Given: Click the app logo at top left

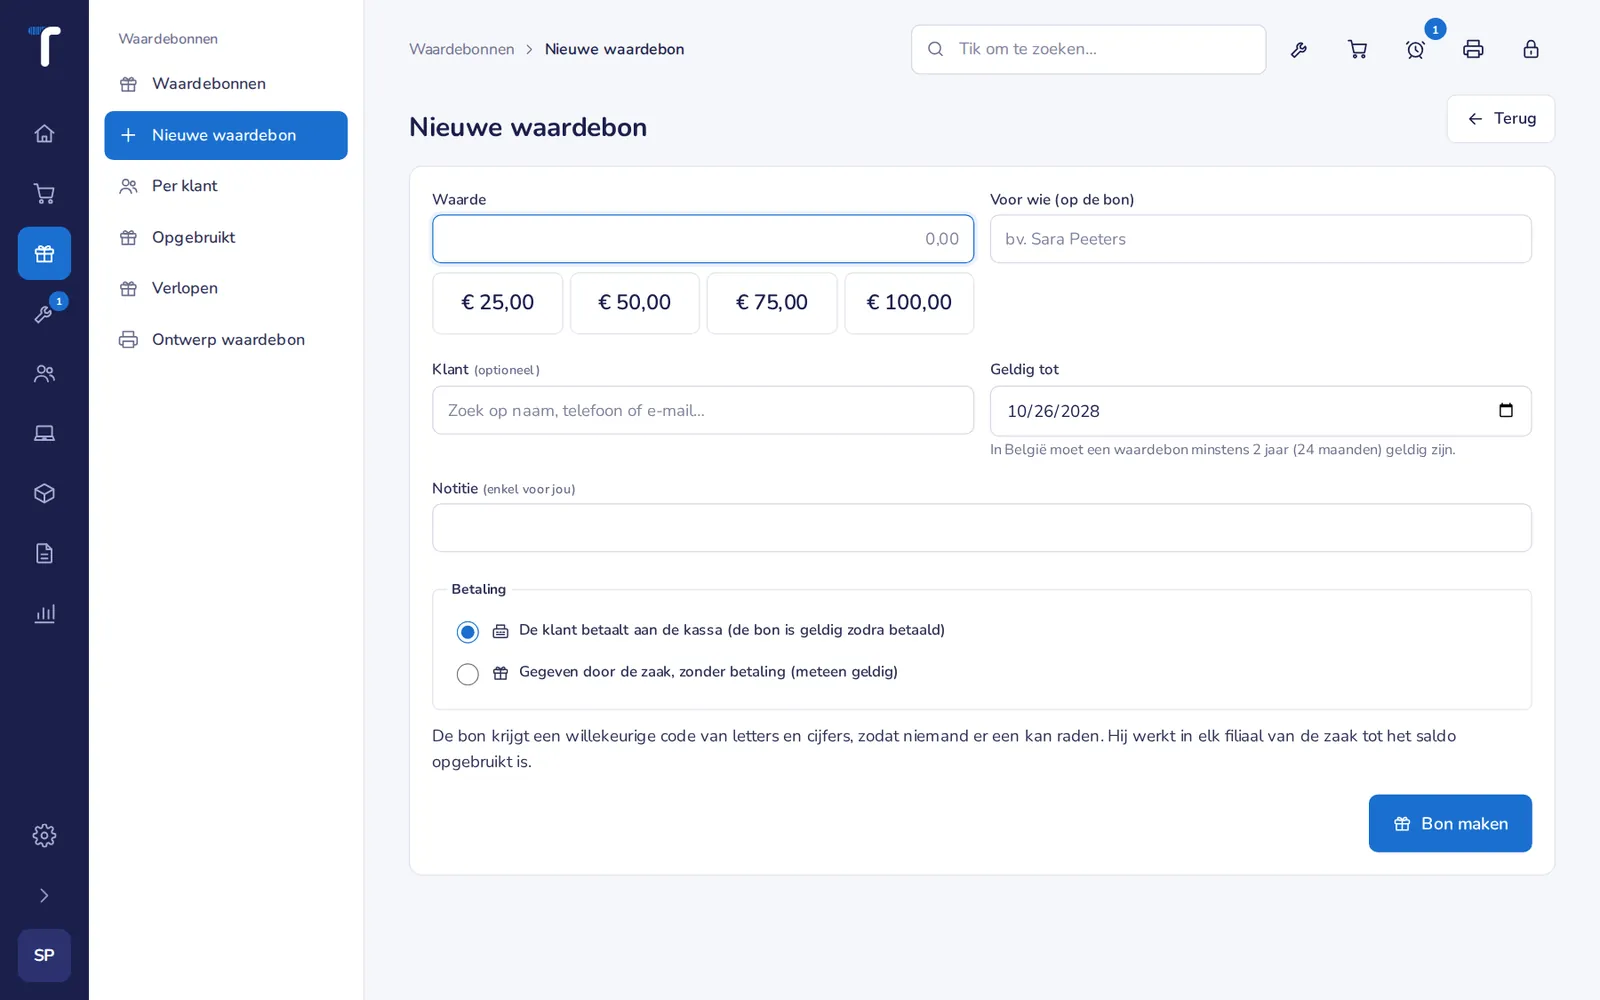Looking at the screenshot, I should tap(44, 46).
